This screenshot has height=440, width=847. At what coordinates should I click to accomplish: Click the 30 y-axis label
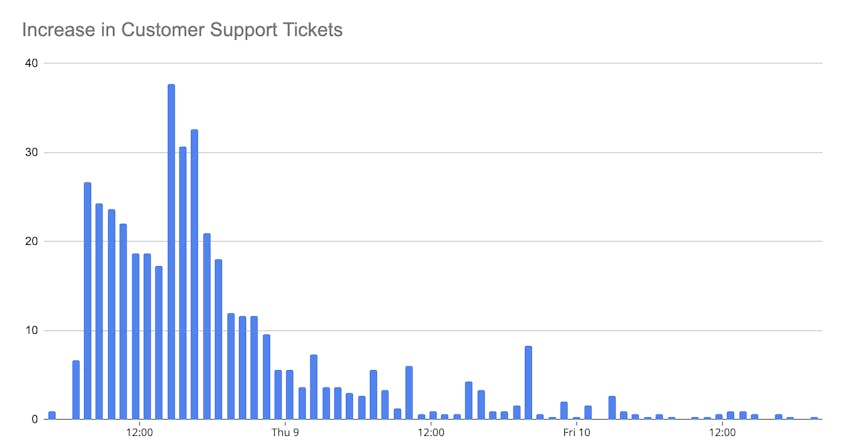pyautogui.click(x=31, y=152)
